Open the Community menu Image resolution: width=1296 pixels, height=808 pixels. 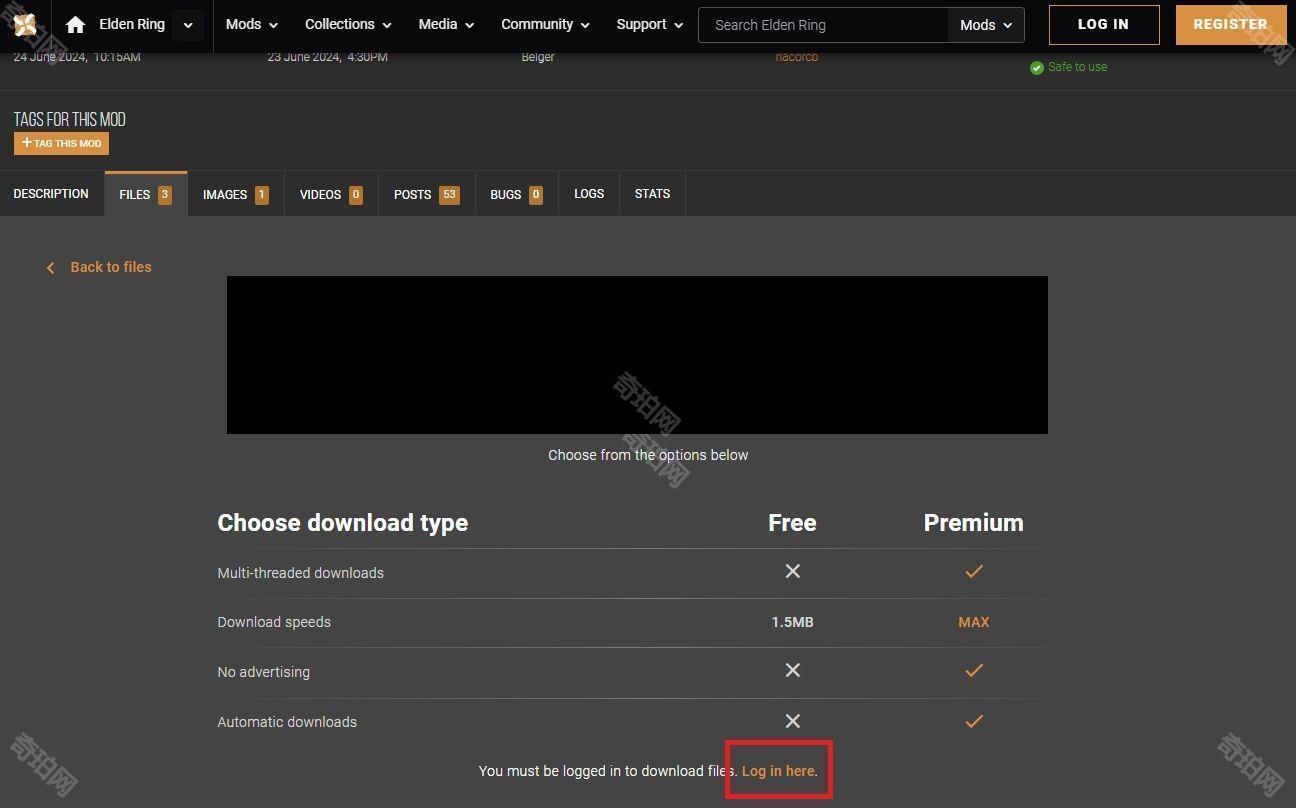tap(545, 25)
